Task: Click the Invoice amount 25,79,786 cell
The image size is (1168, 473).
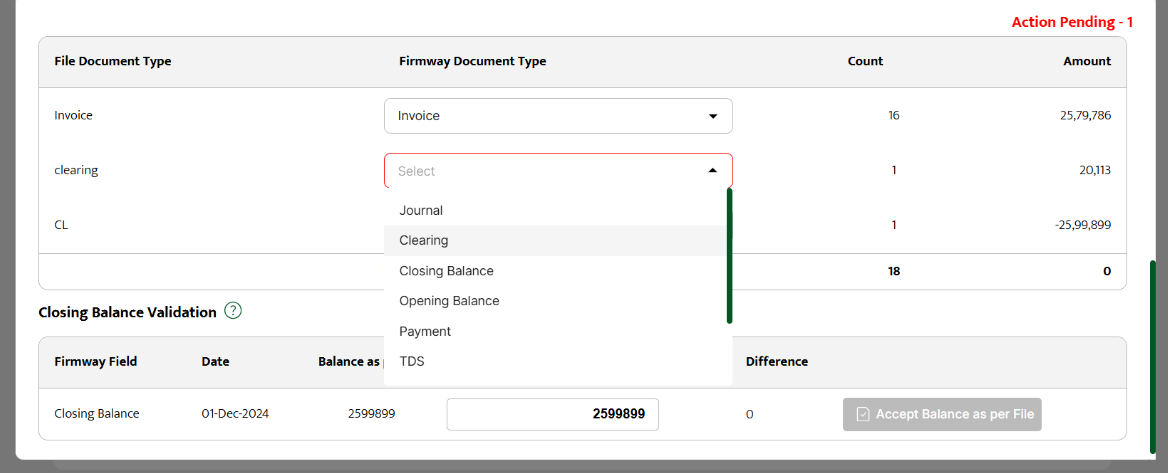Action: tap(1085, 116)
